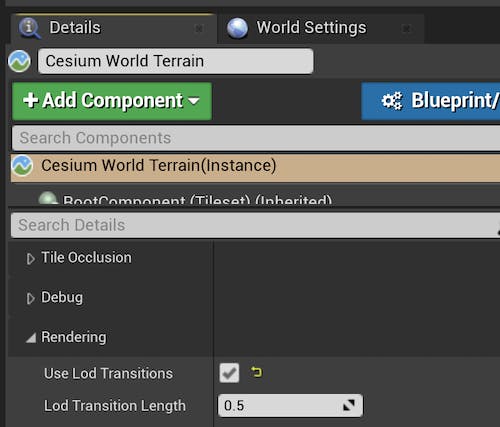Select Cesium World Terrain(Instance) row
Image resolution: width=500 pixels, height=427 pixels.
255,167
